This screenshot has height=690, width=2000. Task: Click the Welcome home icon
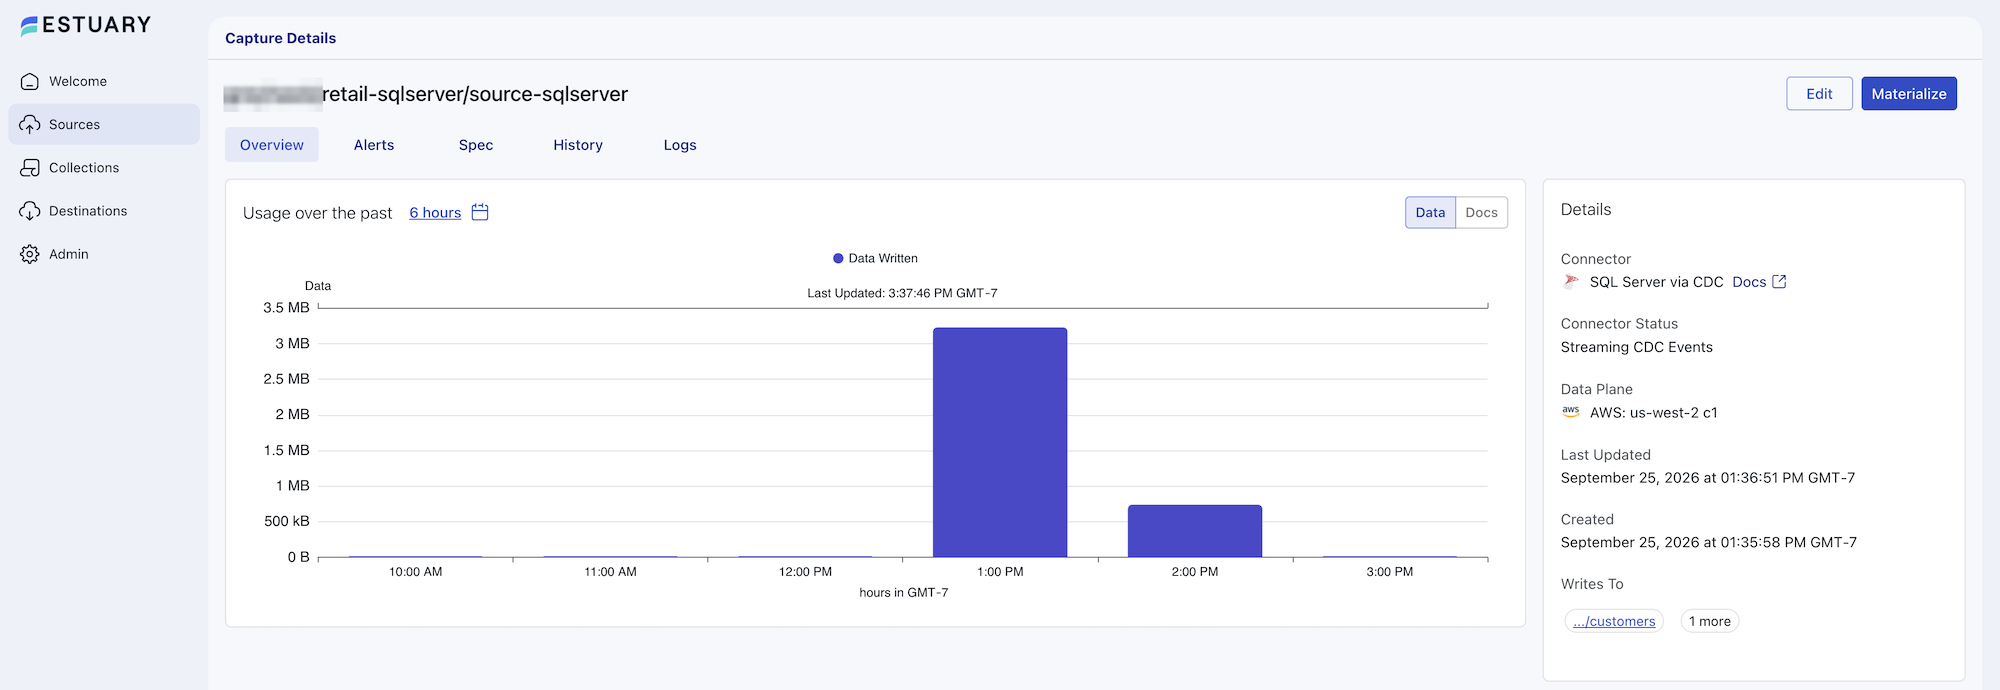point(30,82)
